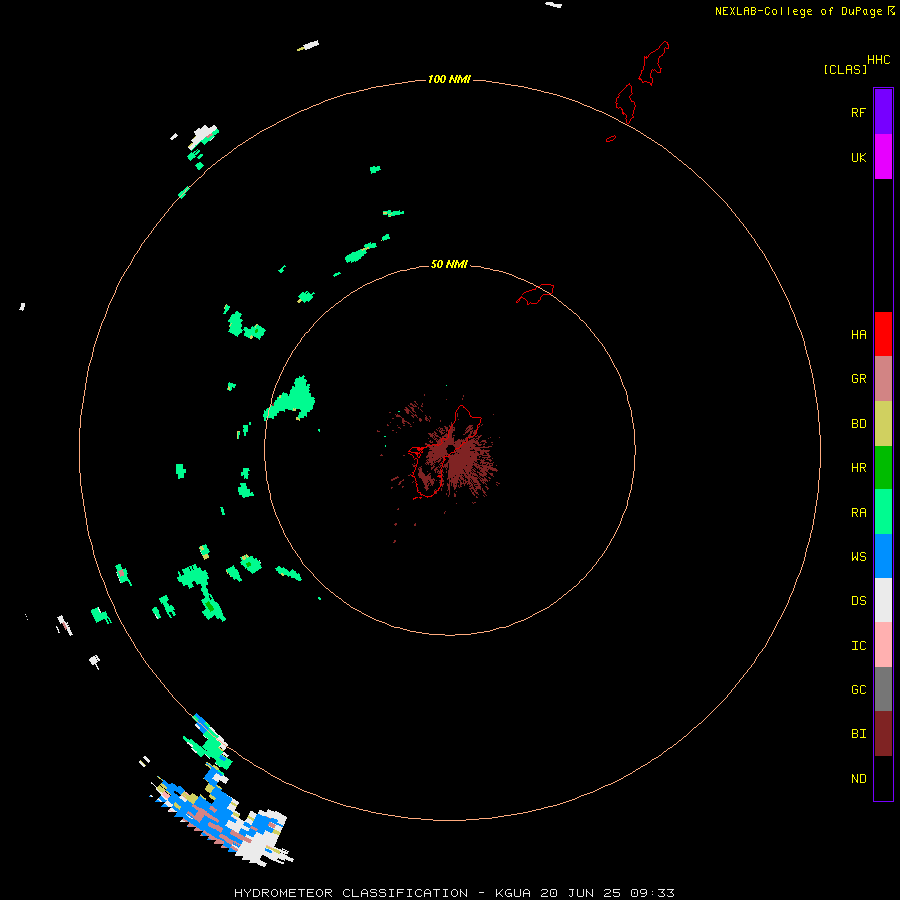Click the WS legend label
Screen dimensions: 900x900
coord(858,556)
